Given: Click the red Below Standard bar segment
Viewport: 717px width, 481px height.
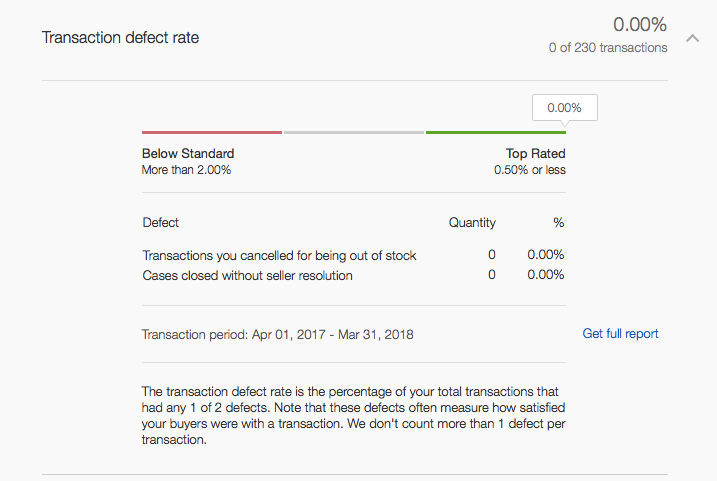Looking at the screenshot, I should [212, 132].
